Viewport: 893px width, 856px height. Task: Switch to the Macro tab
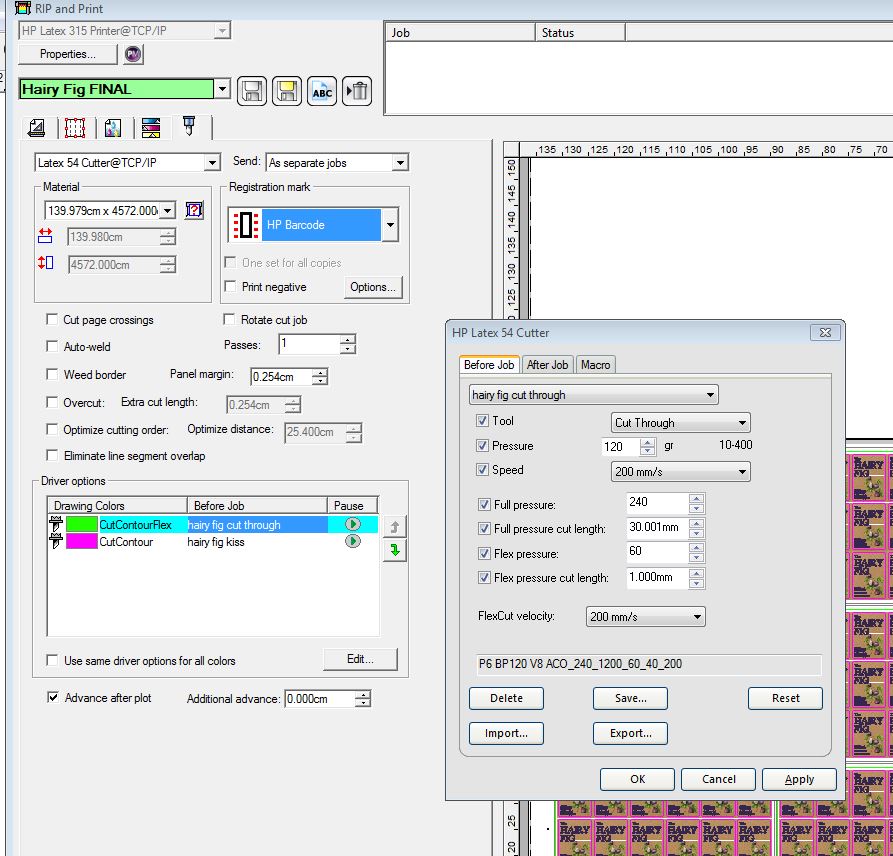(596, 365)
